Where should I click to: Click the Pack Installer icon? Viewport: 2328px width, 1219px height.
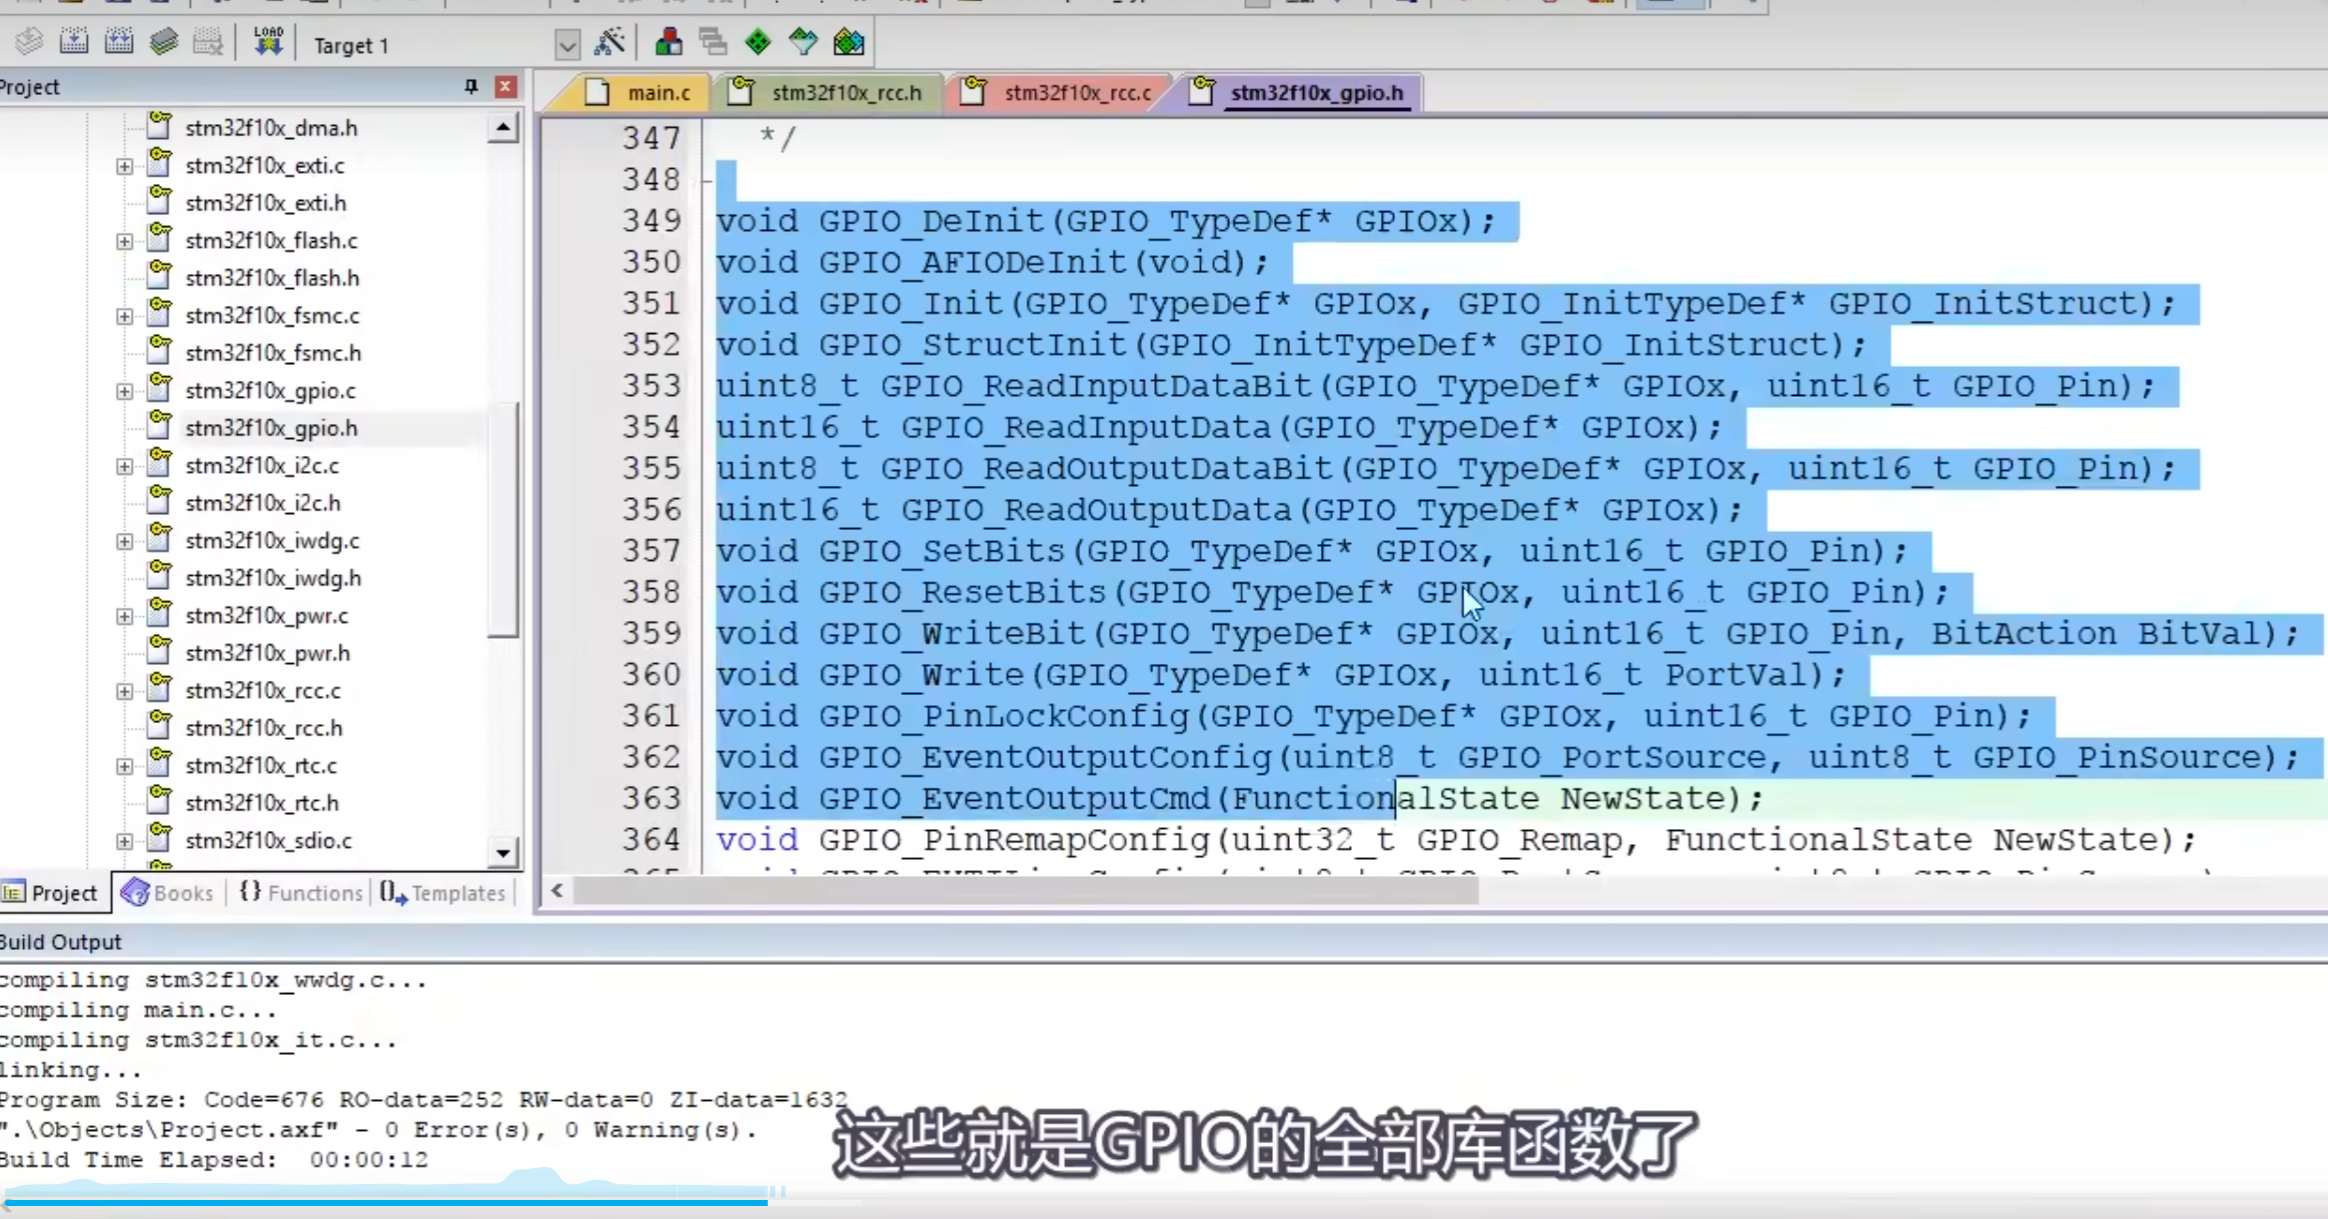(848, 42)
